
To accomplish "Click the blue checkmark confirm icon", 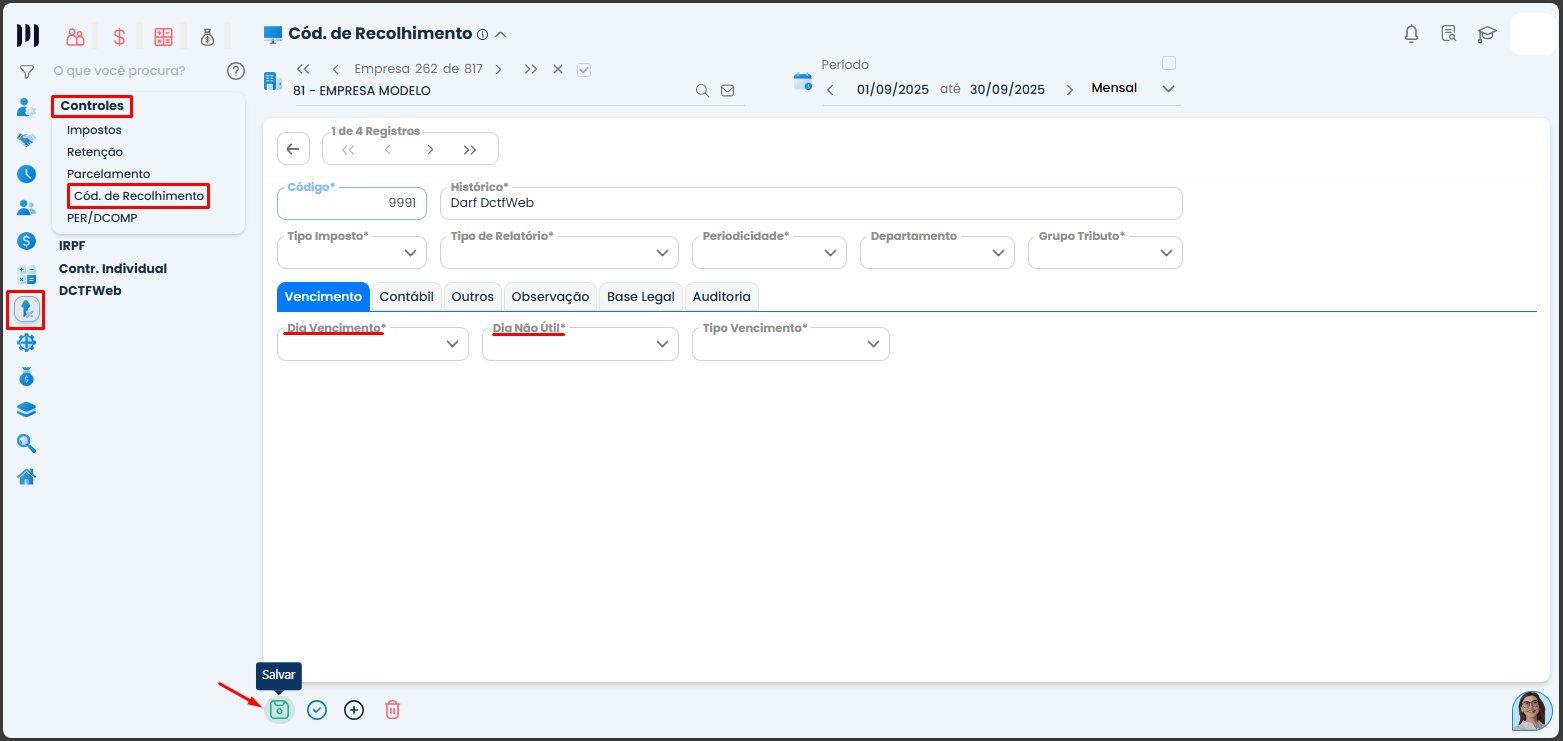I will 317,710.
